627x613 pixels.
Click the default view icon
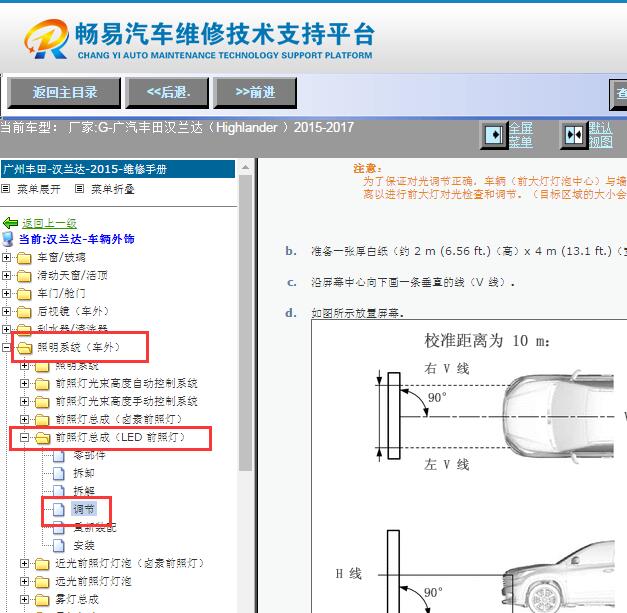coord(574,135)
